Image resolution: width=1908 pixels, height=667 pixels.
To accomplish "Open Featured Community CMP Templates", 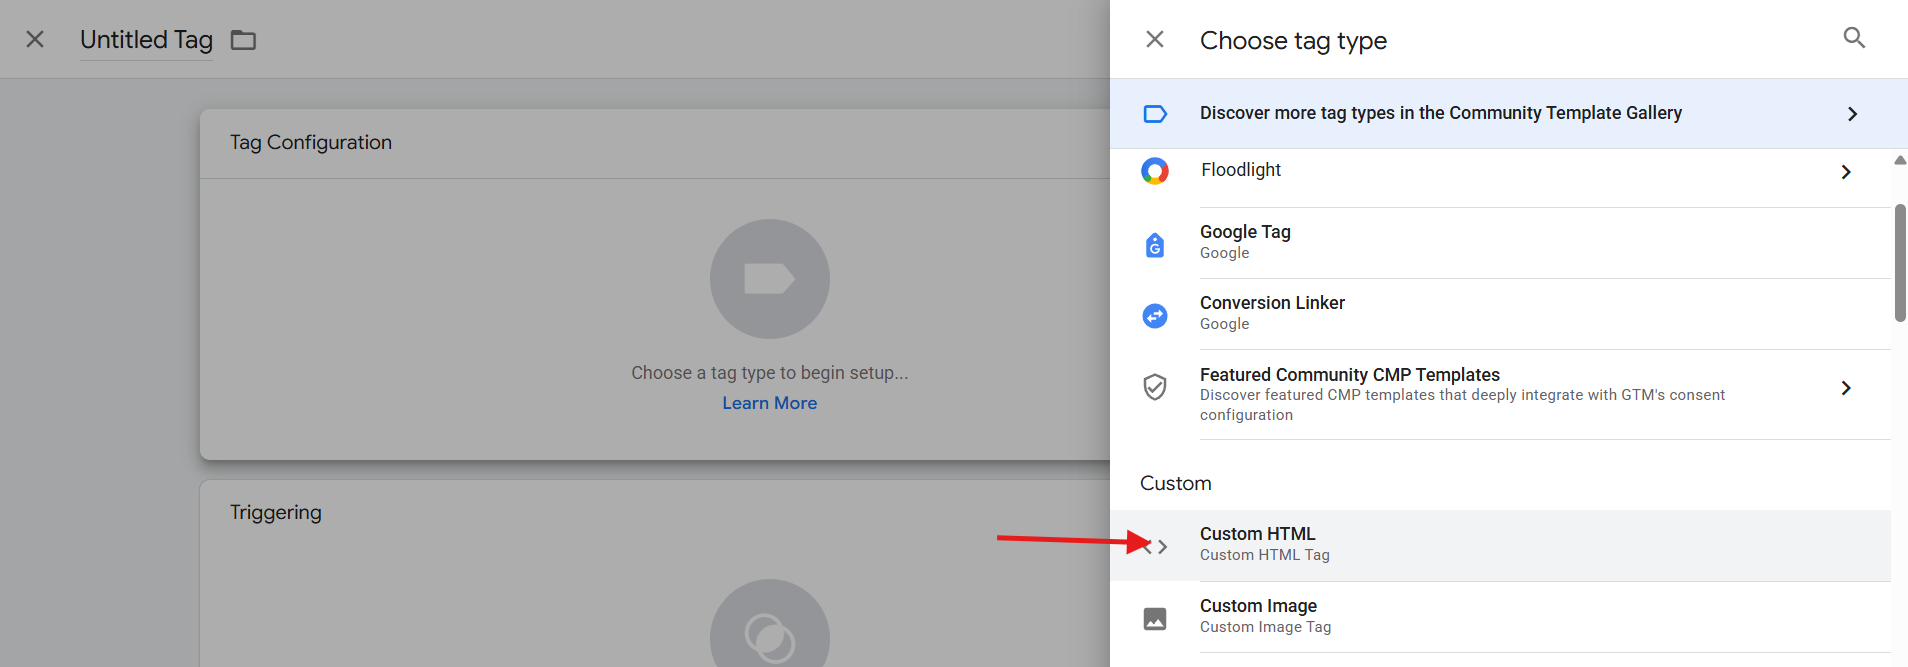I will [1500, 395].
